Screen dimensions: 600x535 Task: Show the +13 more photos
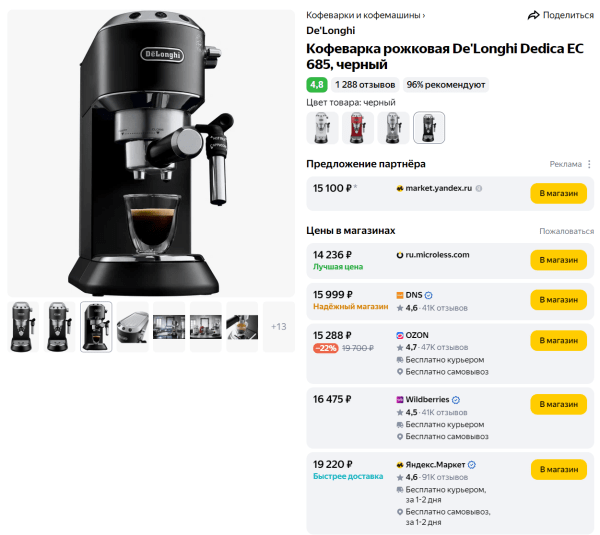pyautogui.click(x=279, y=327)
